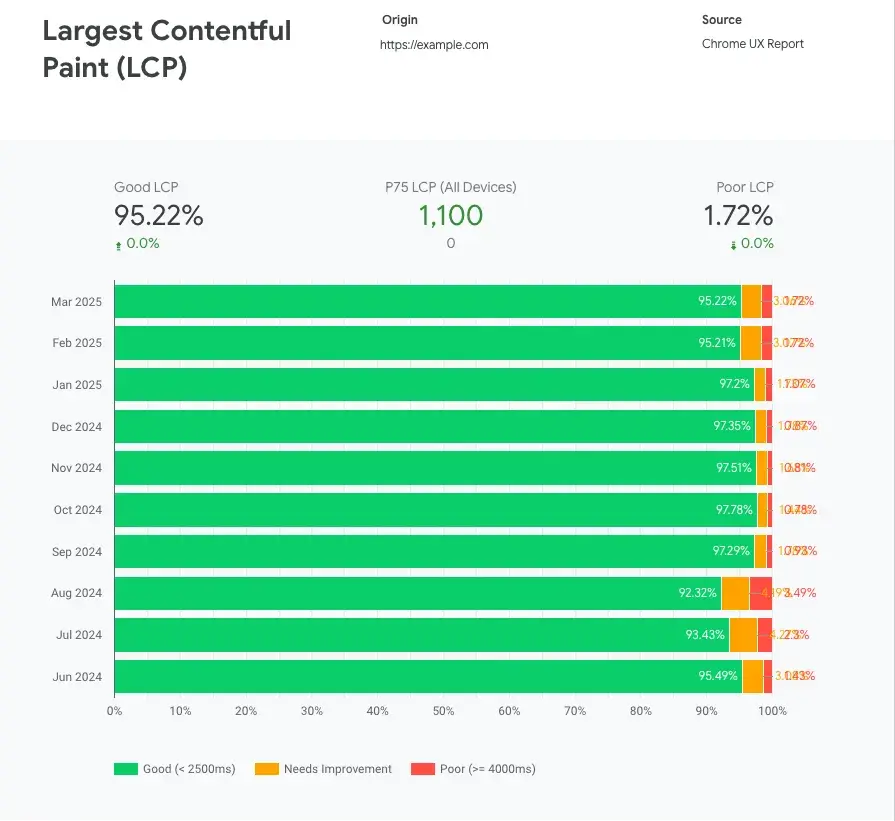Click the "Poor (>= 4000ms)" legend label
The height and width of the screenshot is (821, 895).
click(x=487, y=769)
